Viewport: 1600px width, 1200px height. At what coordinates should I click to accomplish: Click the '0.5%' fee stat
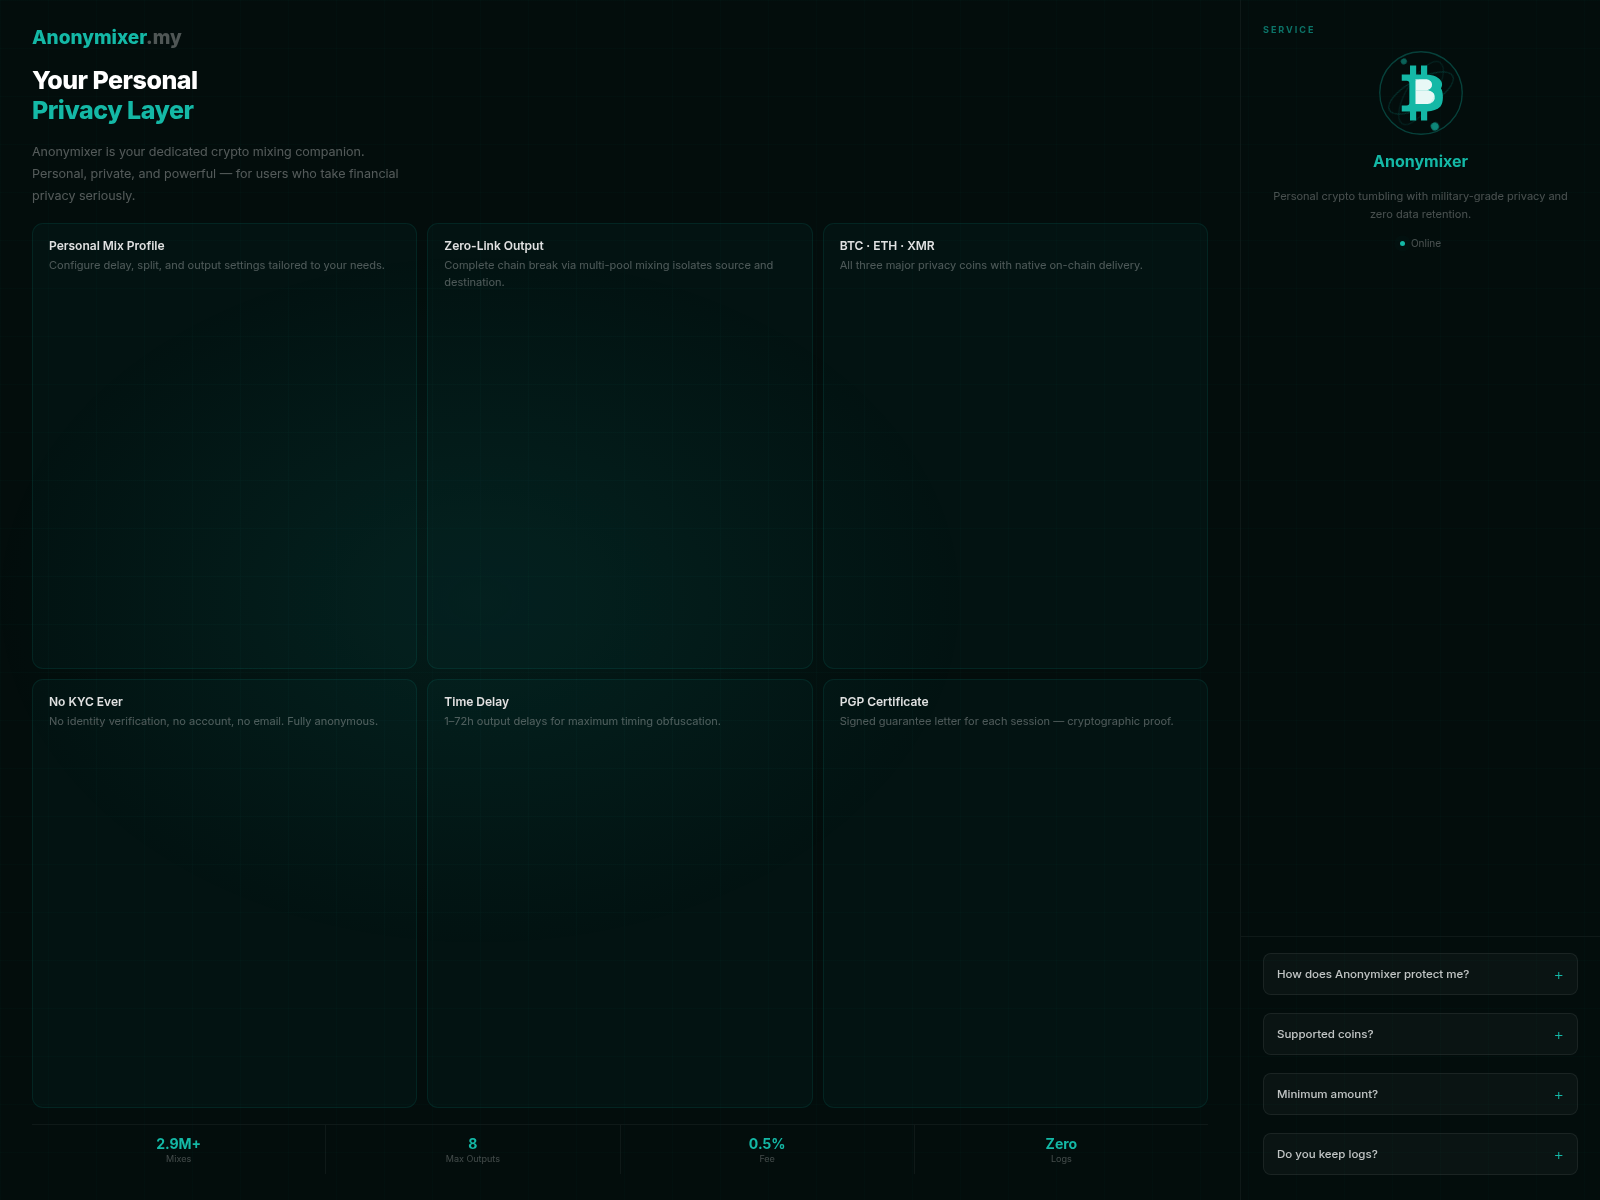767,1144
